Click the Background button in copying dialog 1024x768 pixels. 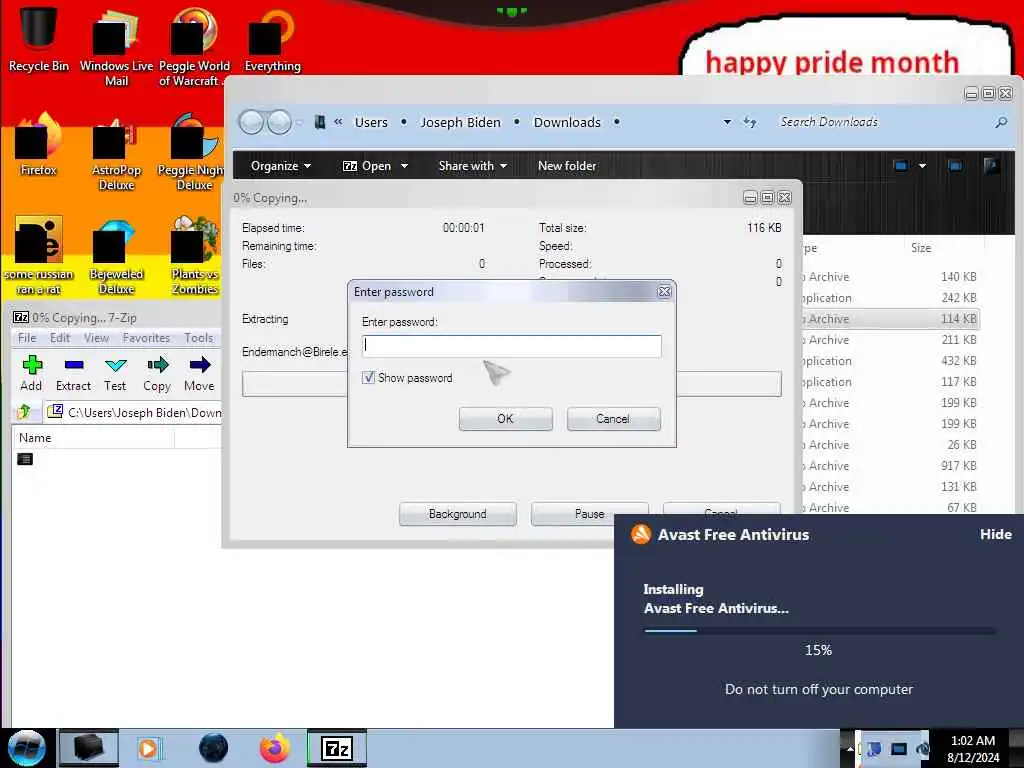[457, 514]
